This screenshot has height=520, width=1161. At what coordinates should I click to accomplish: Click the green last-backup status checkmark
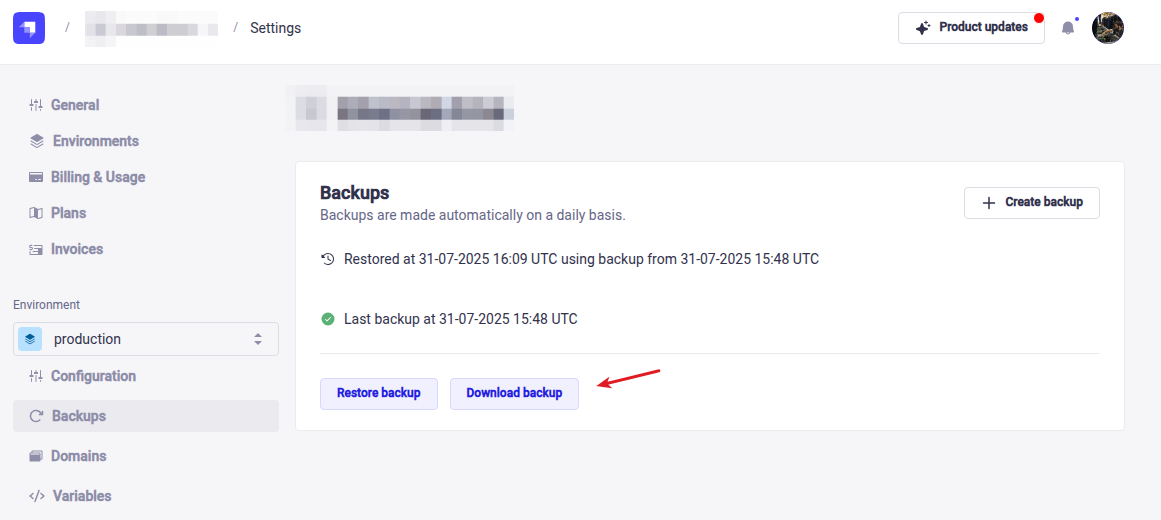coord(328,319)
